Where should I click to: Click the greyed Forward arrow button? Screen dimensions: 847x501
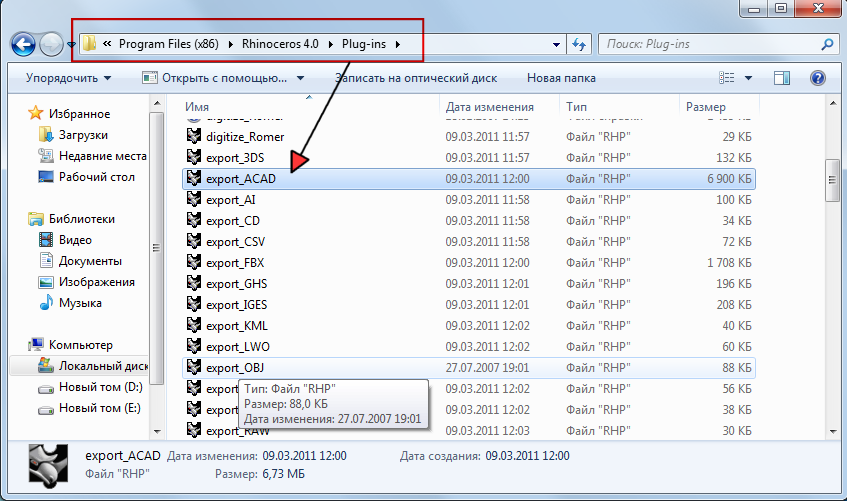(x=52, y=44)
